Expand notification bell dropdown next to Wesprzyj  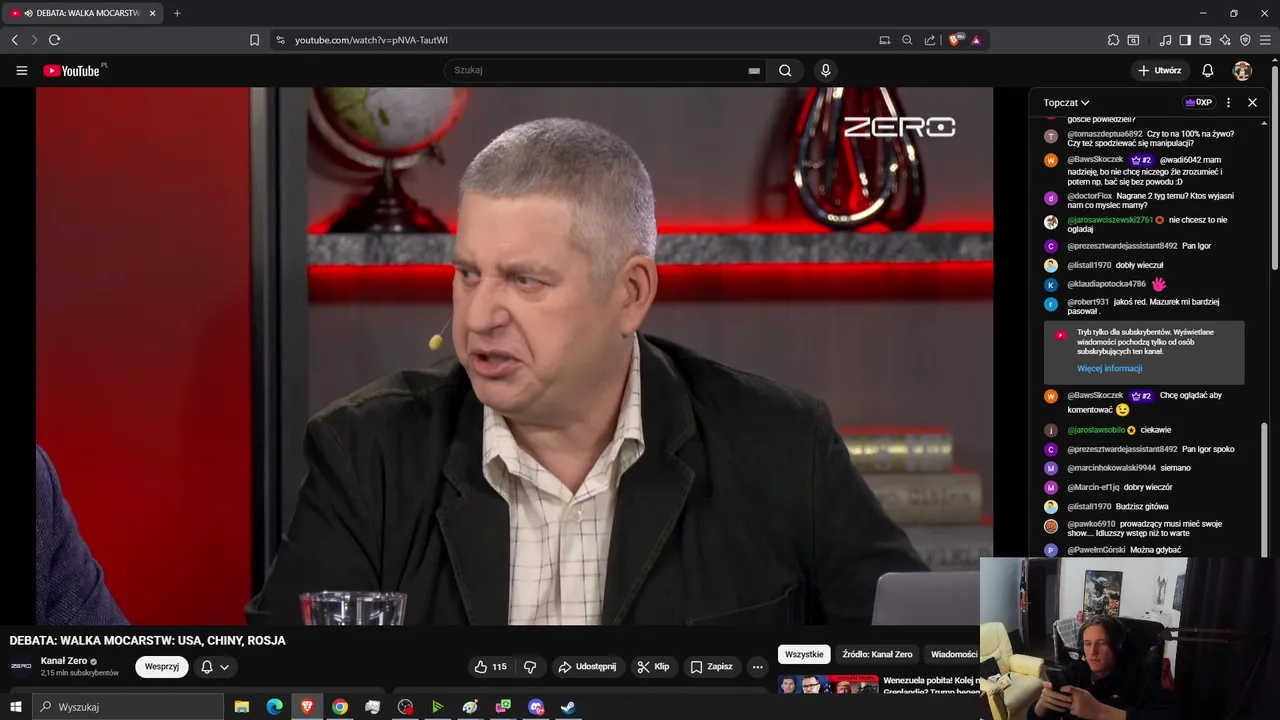tap(215, 667)
